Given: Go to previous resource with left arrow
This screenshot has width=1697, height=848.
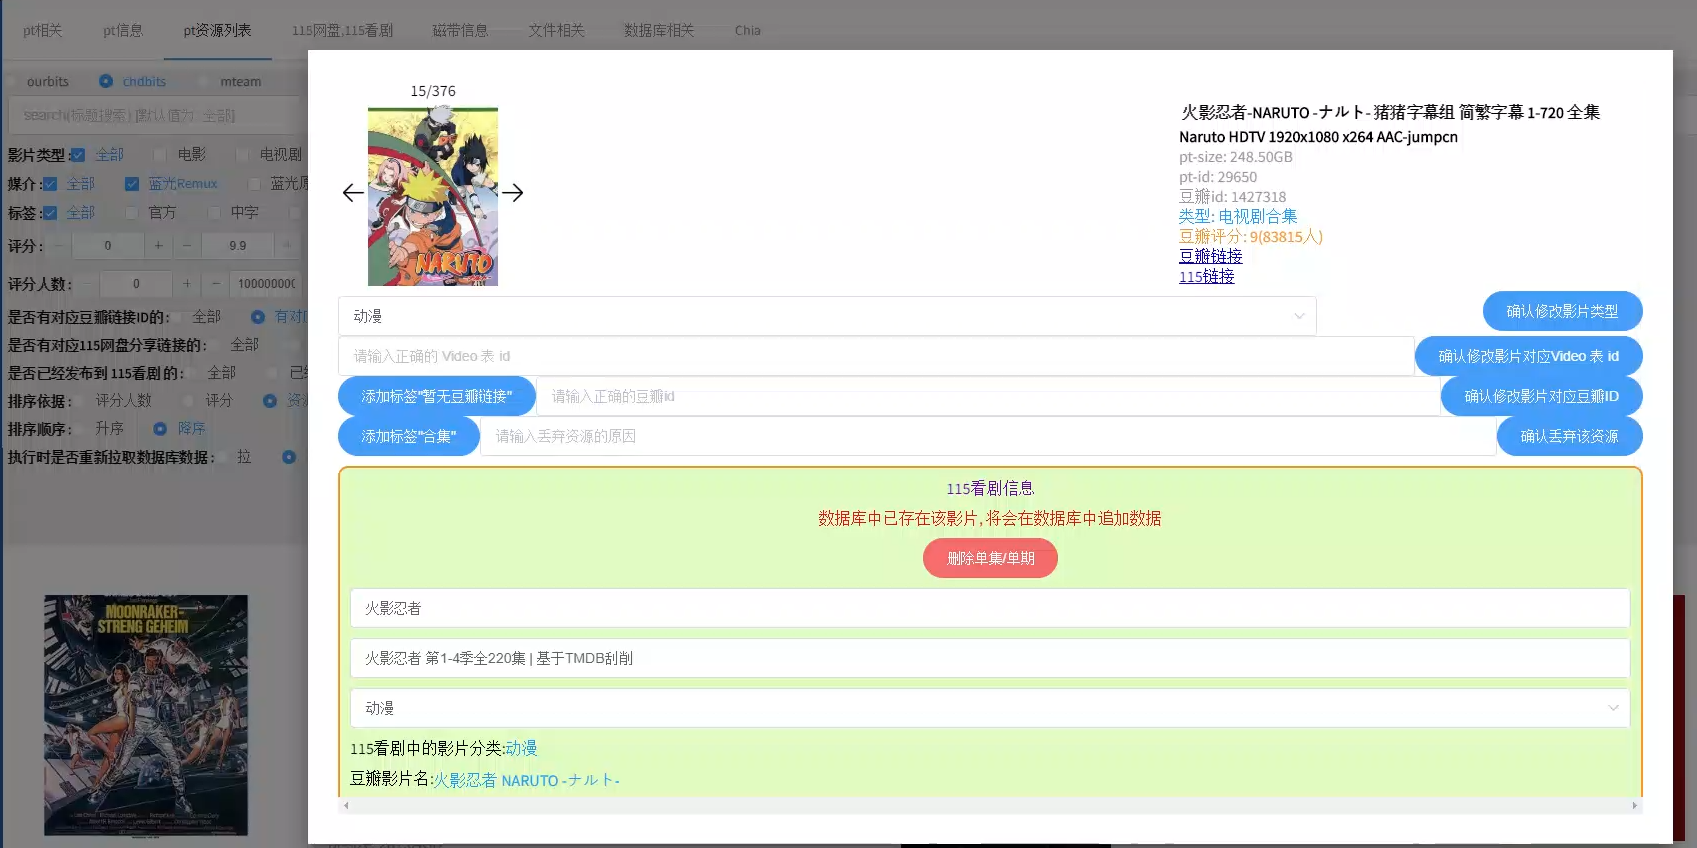Looking at the screenshot, I should click(353, 193).
